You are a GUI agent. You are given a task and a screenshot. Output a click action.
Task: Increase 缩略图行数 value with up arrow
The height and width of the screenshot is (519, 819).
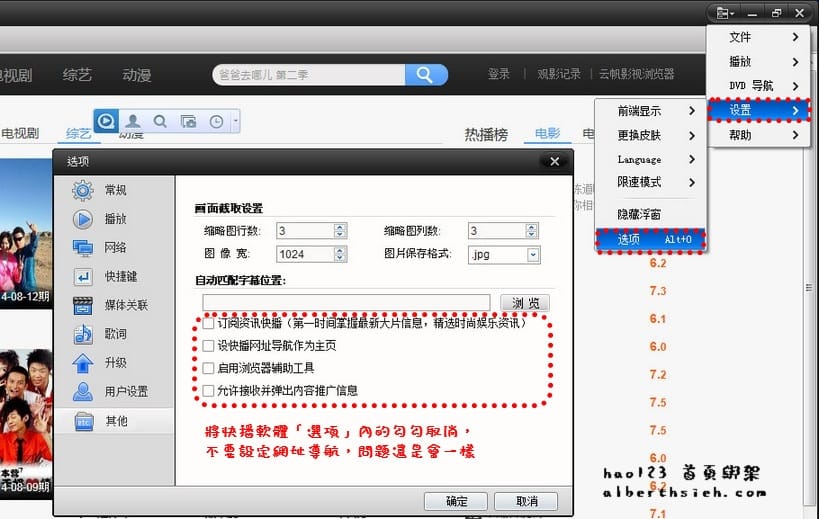pyautogui.click(x=340, y=227)
